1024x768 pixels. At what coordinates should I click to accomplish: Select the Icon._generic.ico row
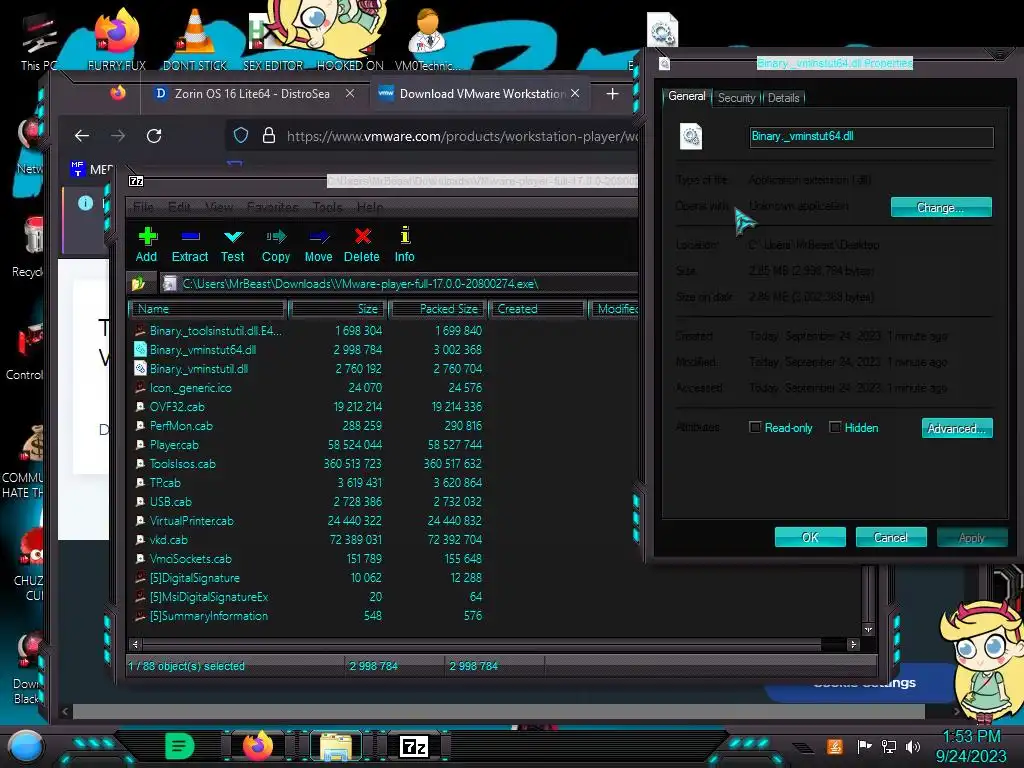(308, 387)
